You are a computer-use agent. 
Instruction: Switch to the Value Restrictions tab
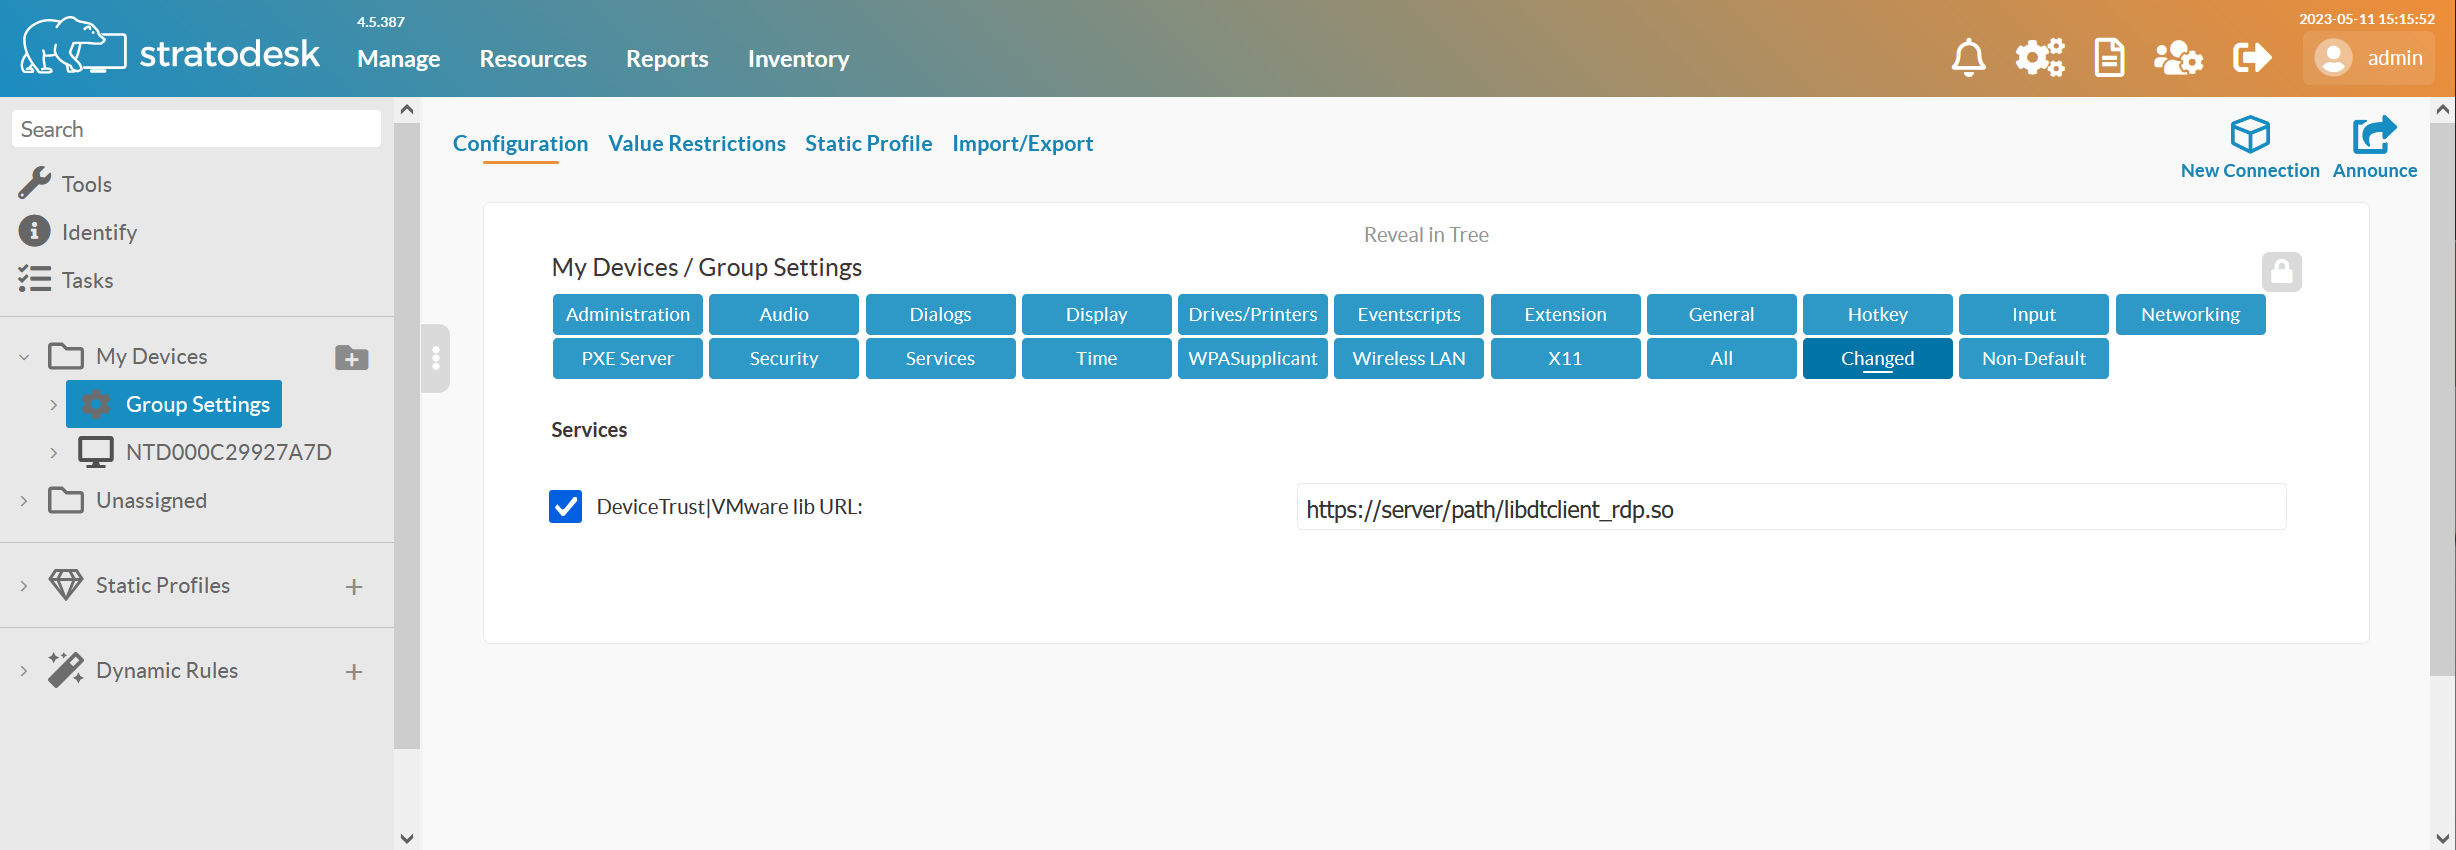click(697, 144)
